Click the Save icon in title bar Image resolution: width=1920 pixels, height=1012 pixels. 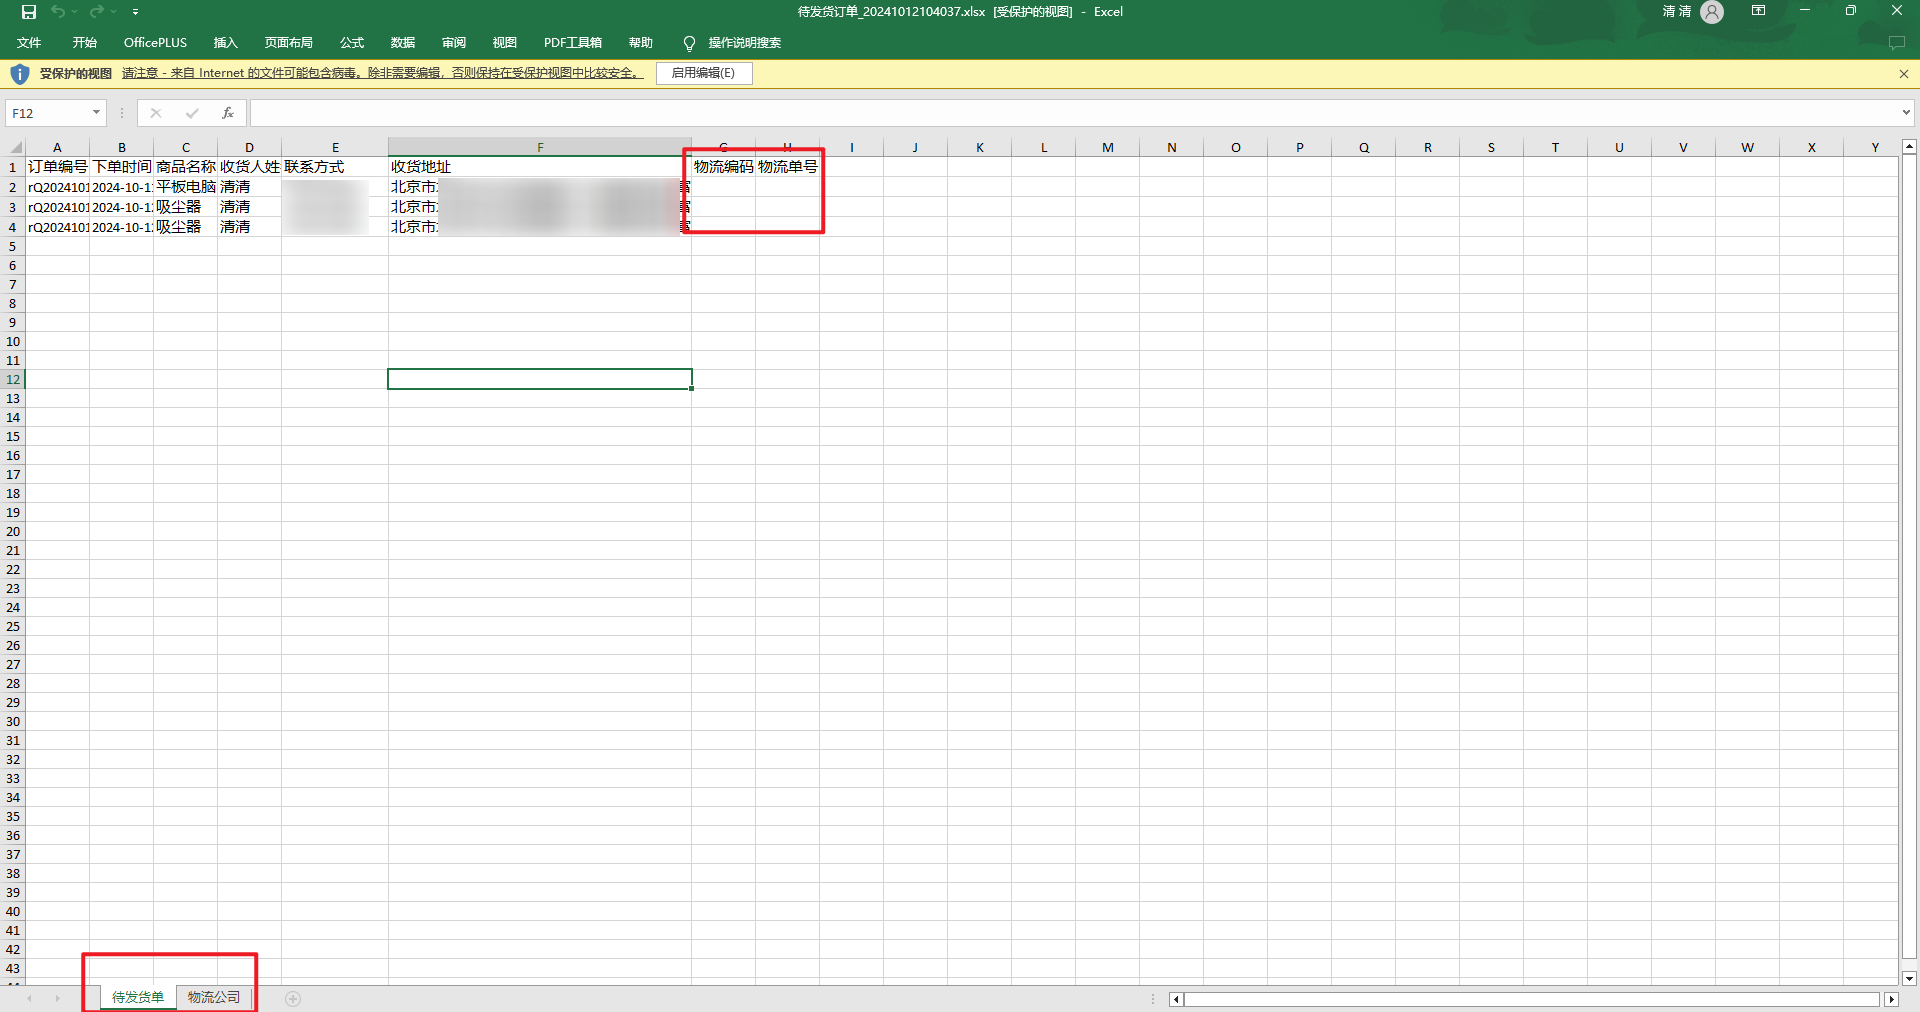29,12
